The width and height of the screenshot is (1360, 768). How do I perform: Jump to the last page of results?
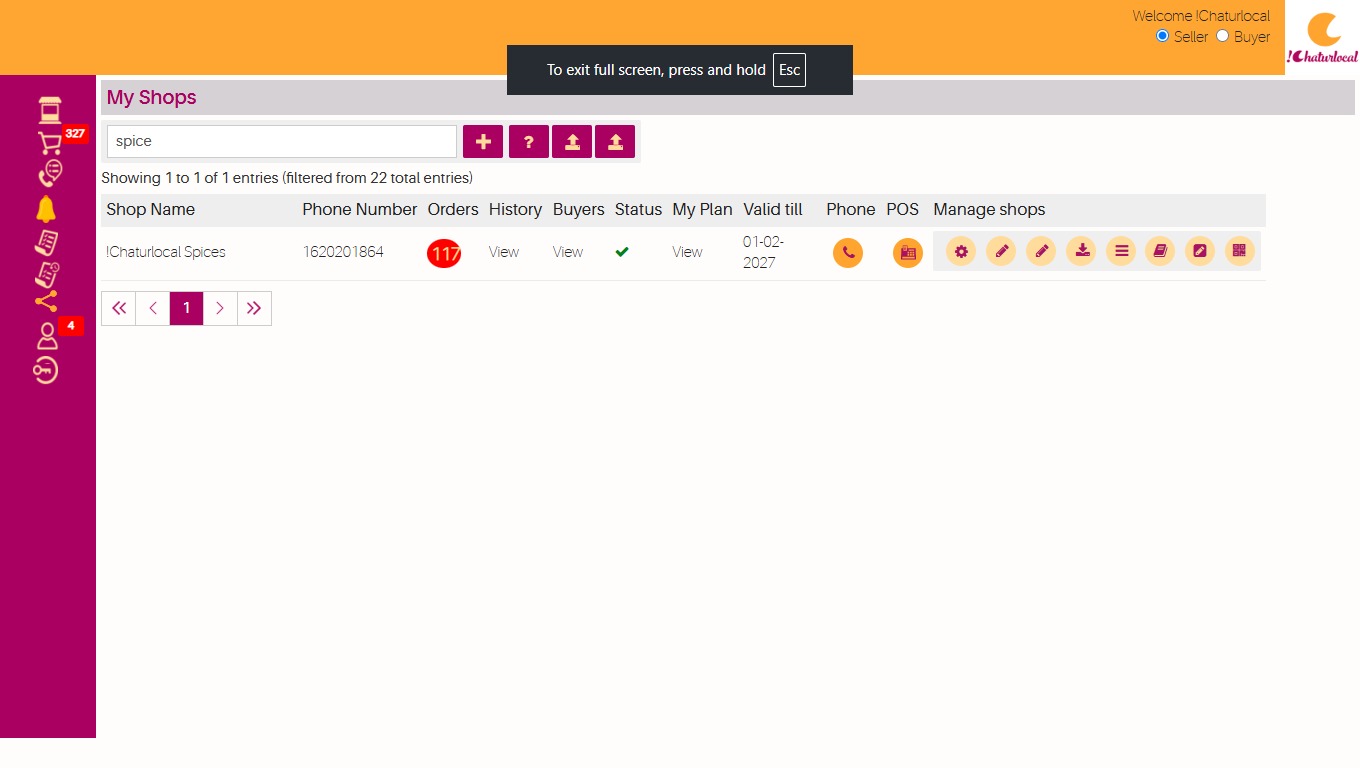[254, 308]
